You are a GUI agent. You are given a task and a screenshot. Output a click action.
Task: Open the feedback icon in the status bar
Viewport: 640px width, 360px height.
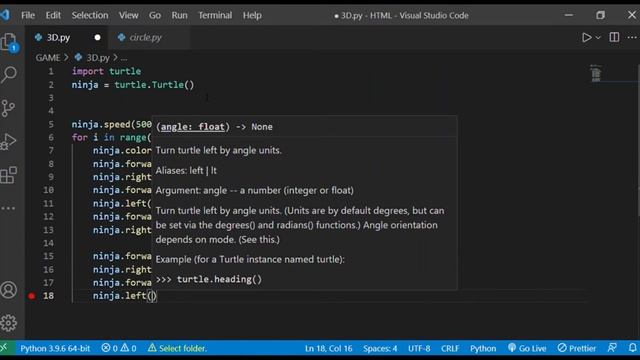(612, 348)
